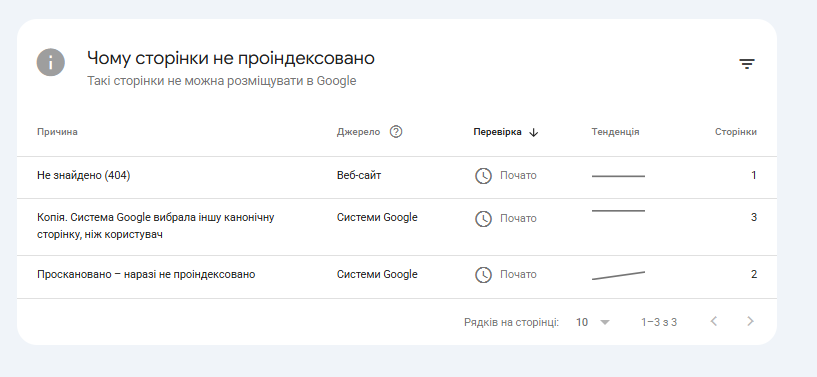Click the trend sparkline in the Копія row
The height and width of the screenshot is (377, 817).
(x=618, y=211)
